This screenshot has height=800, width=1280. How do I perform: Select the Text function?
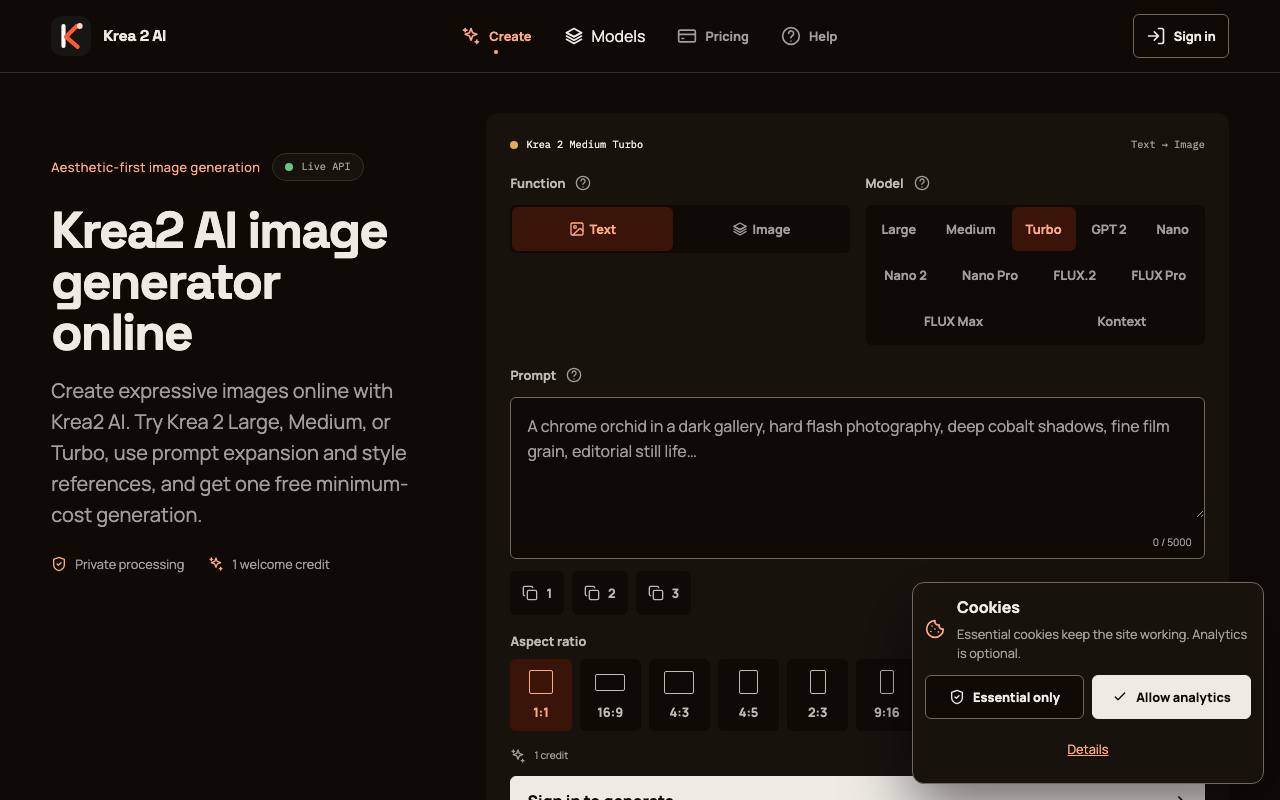[x=592, y=229]
